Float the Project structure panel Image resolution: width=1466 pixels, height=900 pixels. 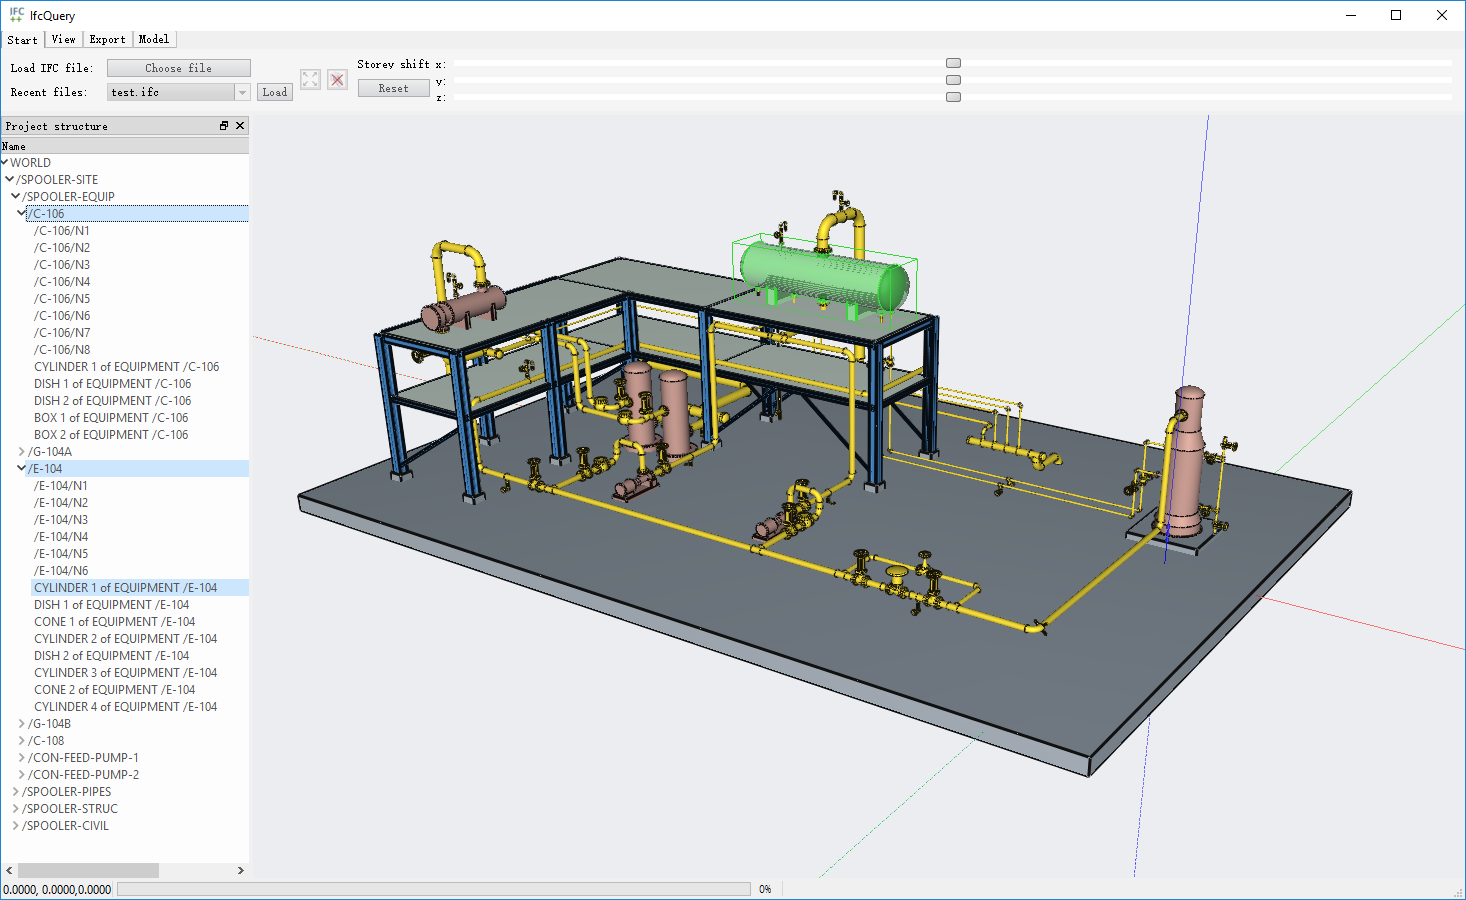coord(224,126)
